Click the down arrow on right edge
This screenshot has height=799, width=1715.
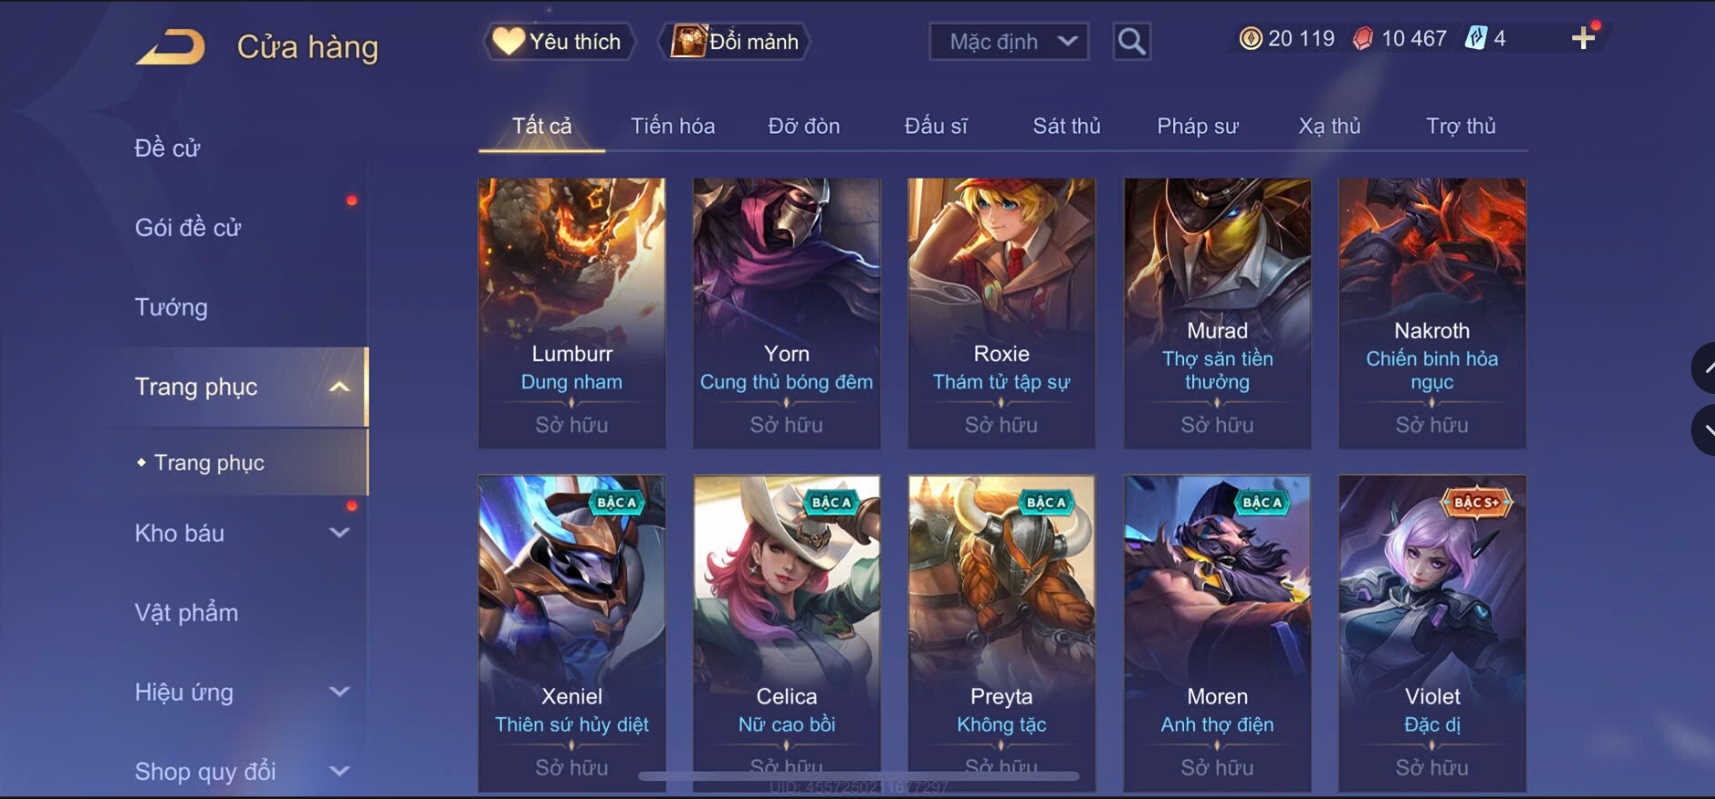tap(1704, 430)
